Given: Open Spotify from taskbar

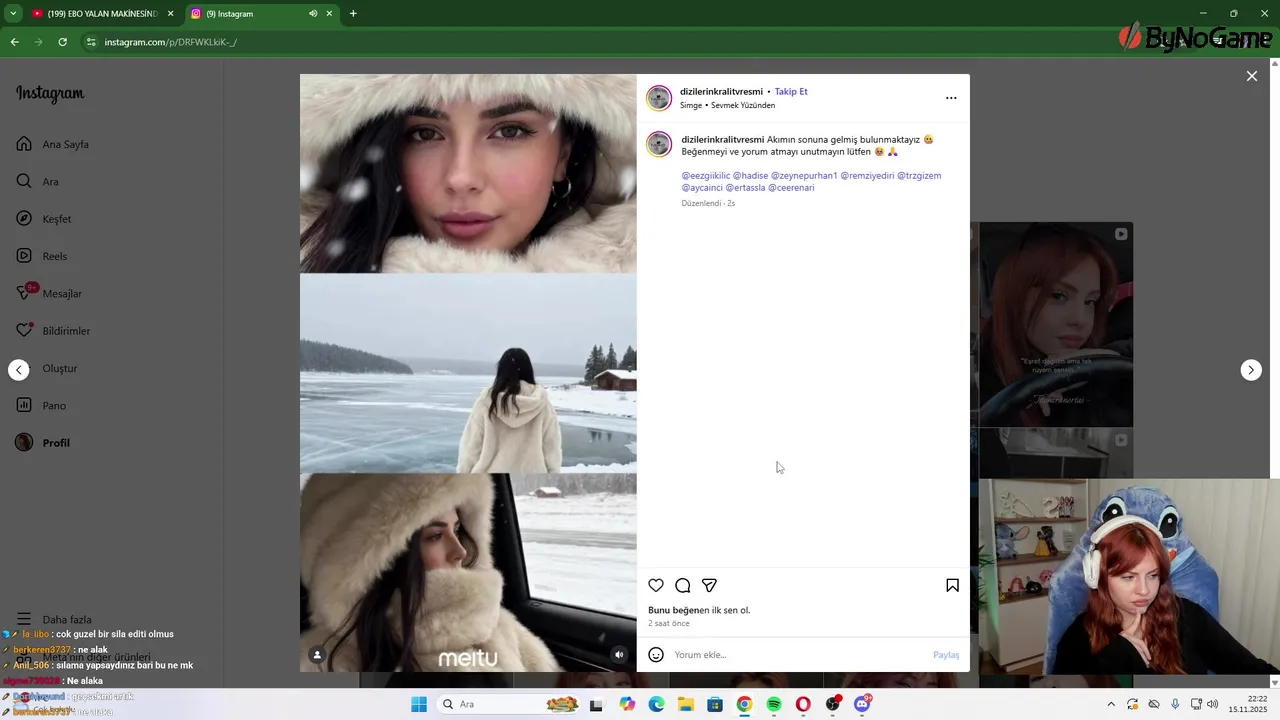Looking at the screenshot, I should [774, 704].
